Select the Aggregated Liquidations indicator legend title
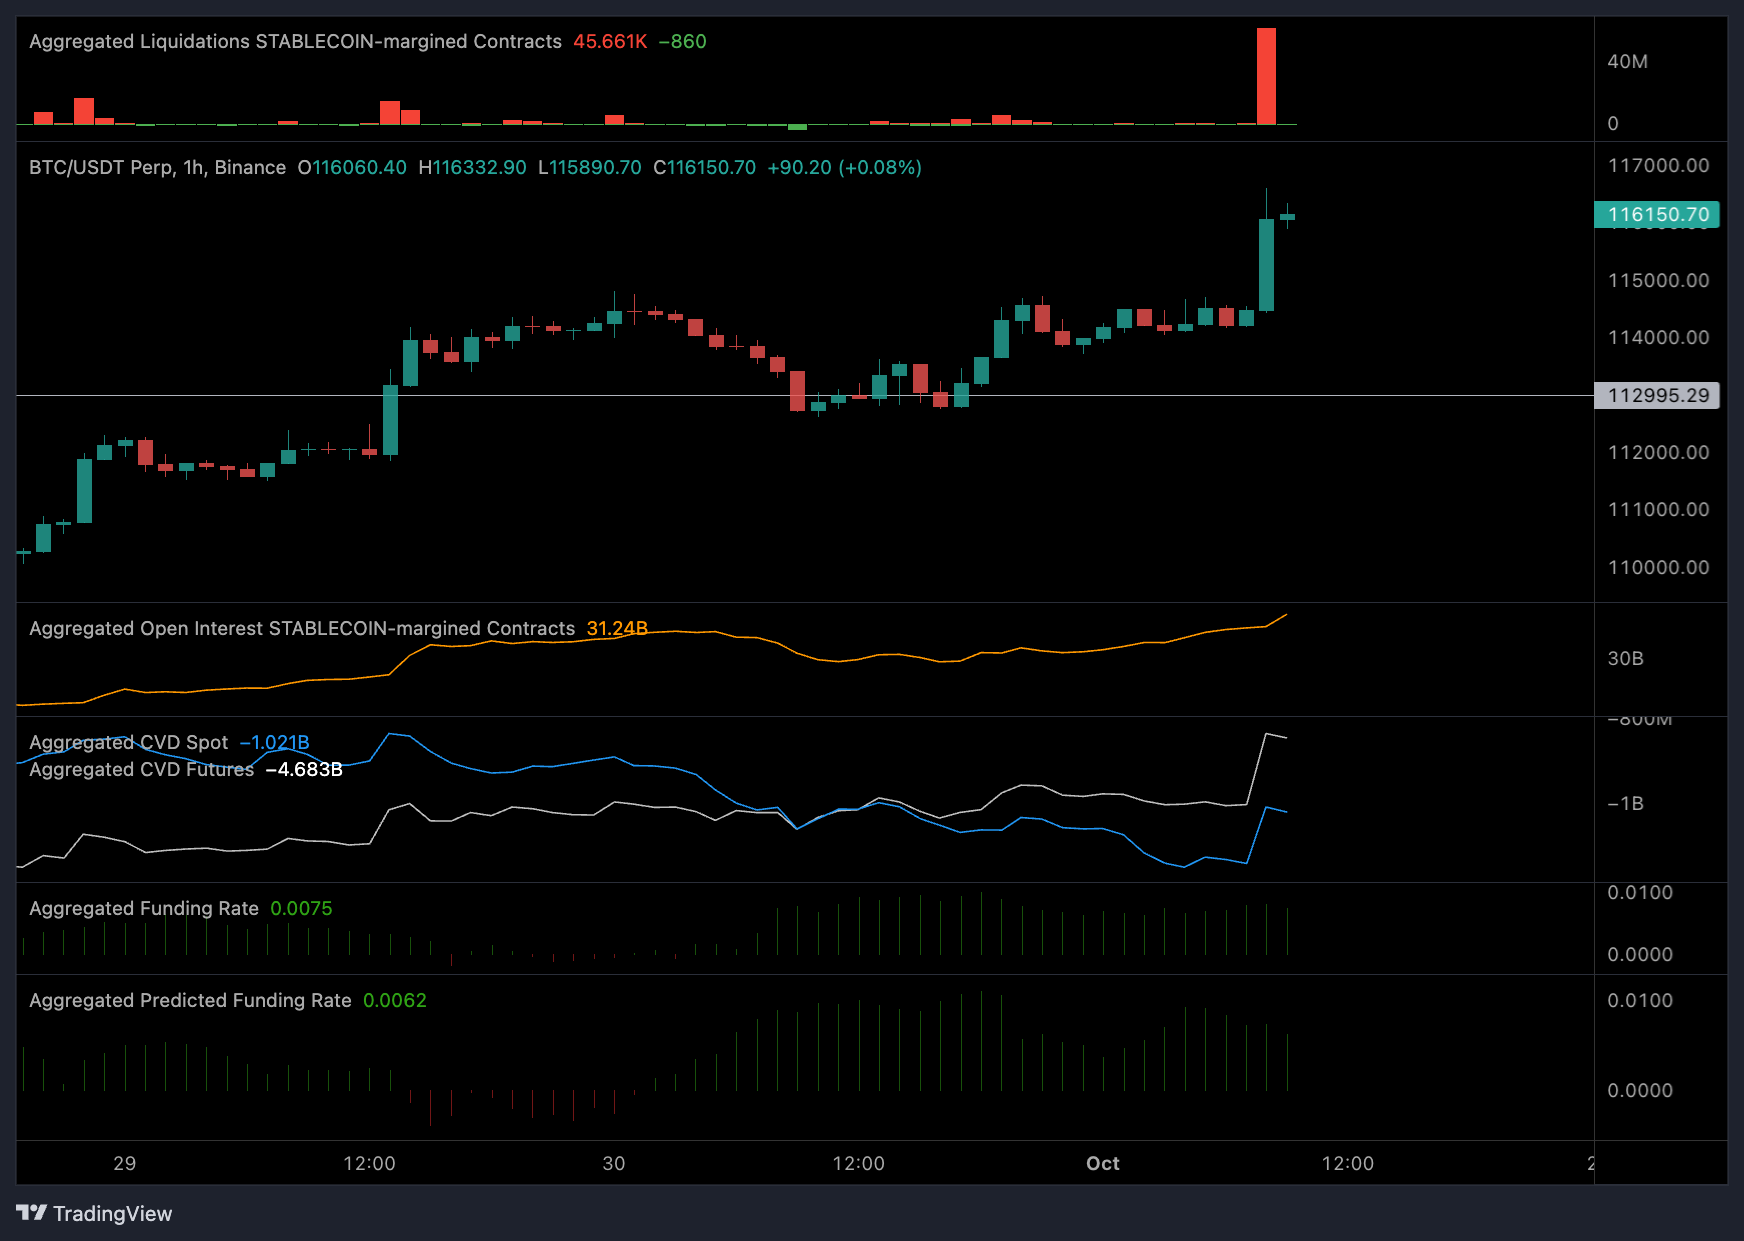The image size is (1744, 1241). point(295,41)
